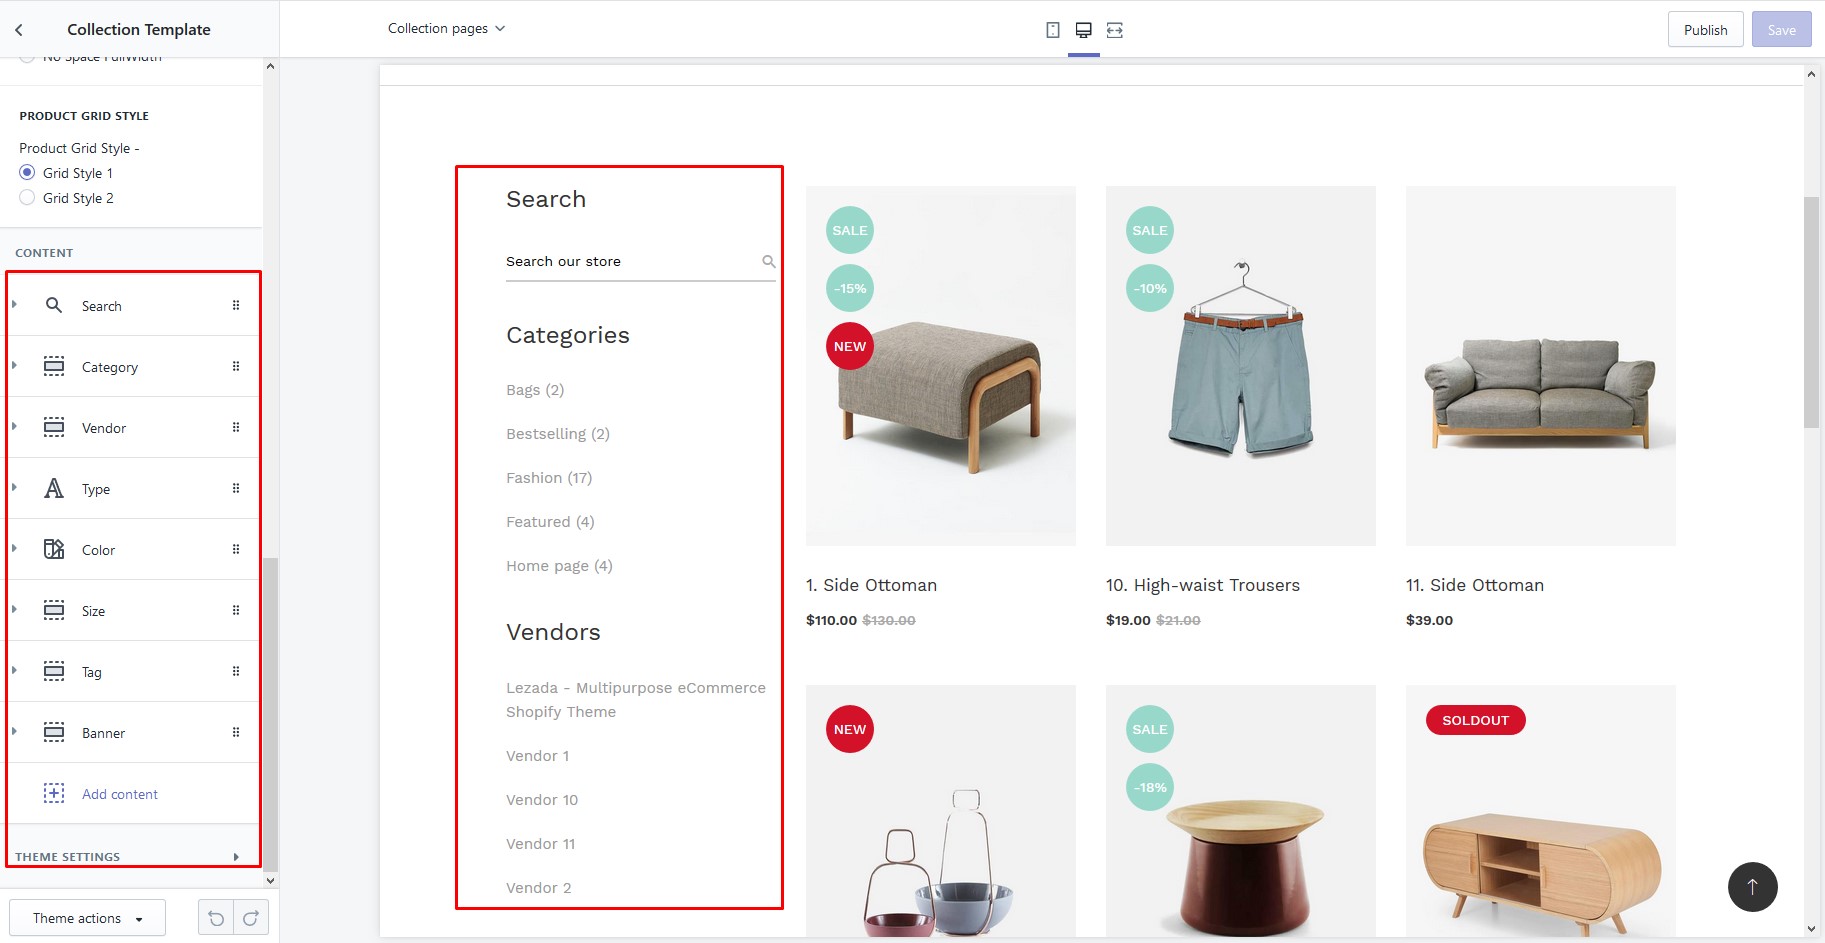Image resolution: width=1825 pixels, height=943 pixels.
Task: Open the Collection pages dropdown
Action: click(x=446, y=29)
